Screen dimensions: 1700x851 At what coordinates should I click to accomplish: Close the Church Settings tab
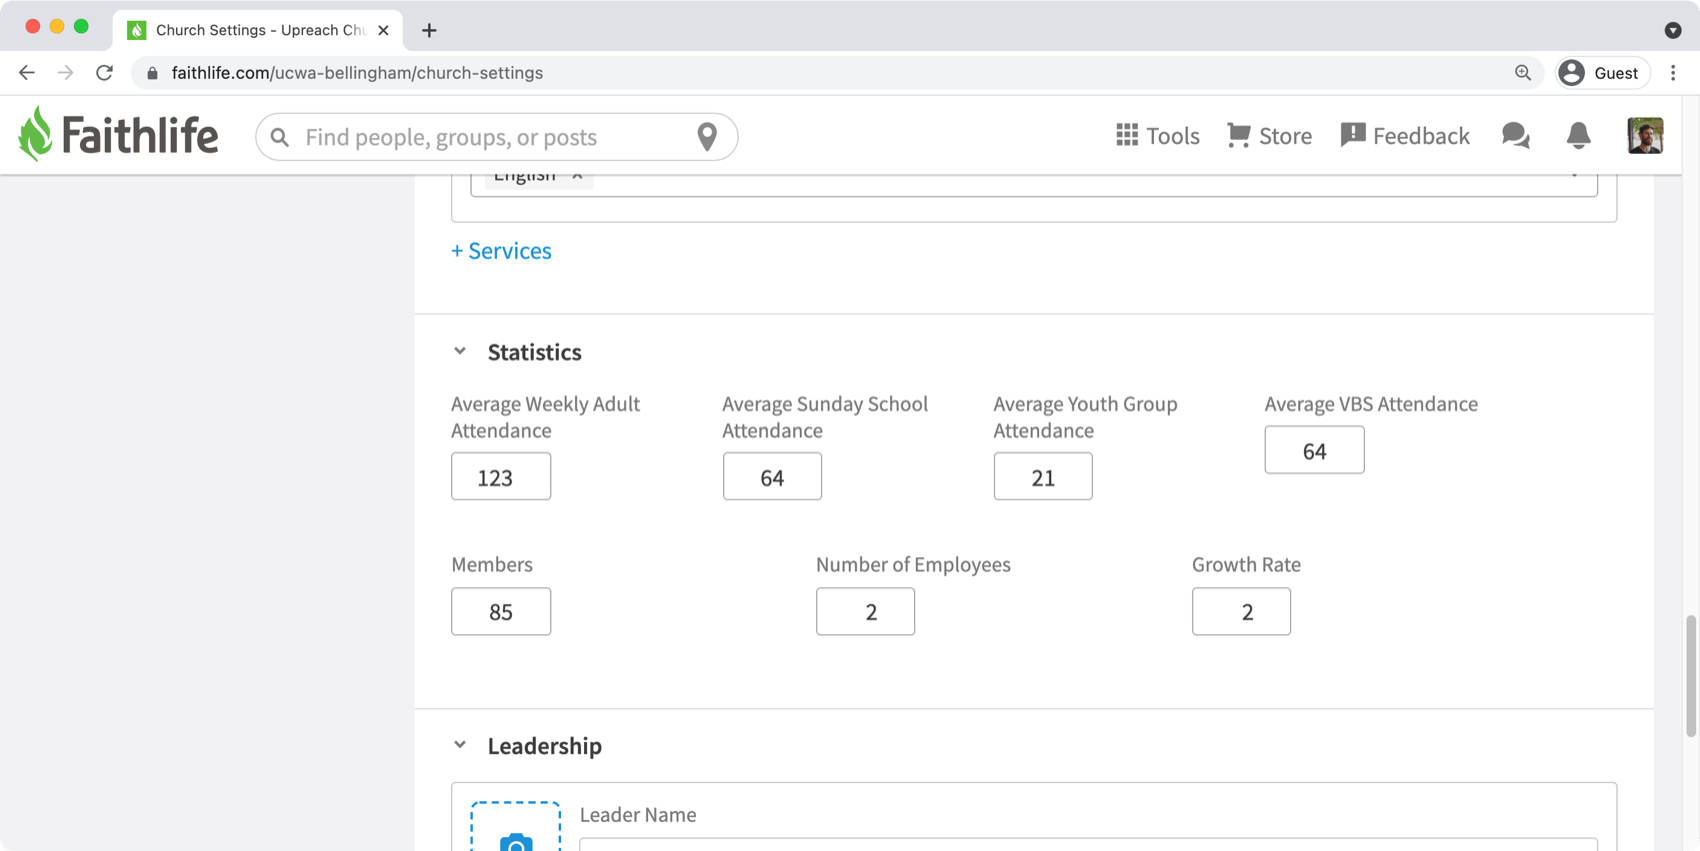[x=383, y=30]
